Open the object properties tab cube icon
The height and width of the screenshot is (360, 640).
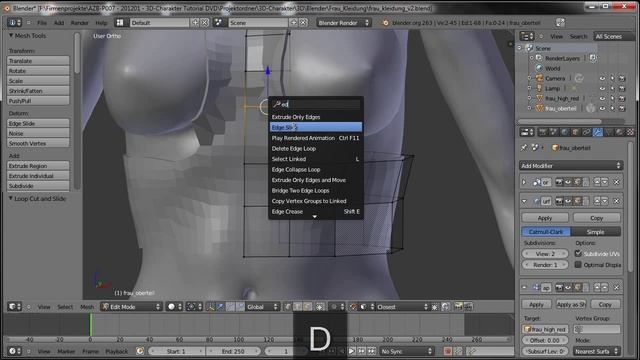tap(576, 132)
